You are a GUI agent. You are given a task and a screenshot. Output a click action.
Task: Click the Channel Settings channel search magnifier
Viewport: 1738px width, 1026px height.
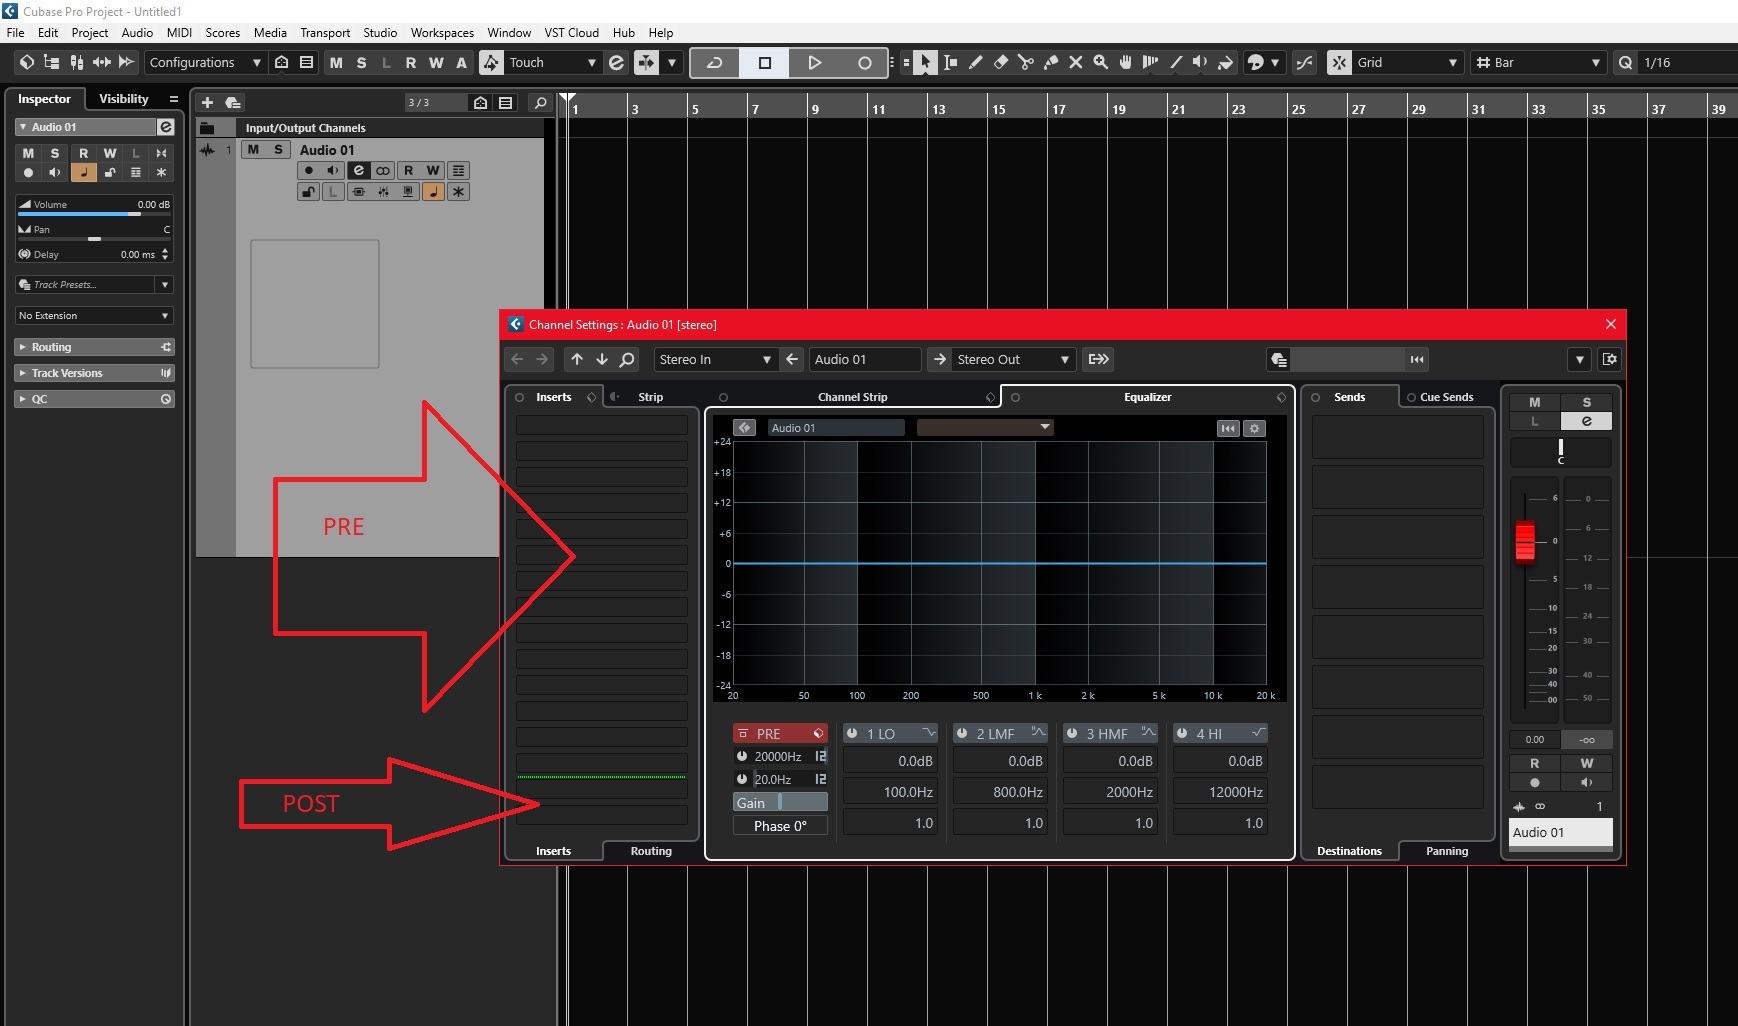(x=627, y=359)
